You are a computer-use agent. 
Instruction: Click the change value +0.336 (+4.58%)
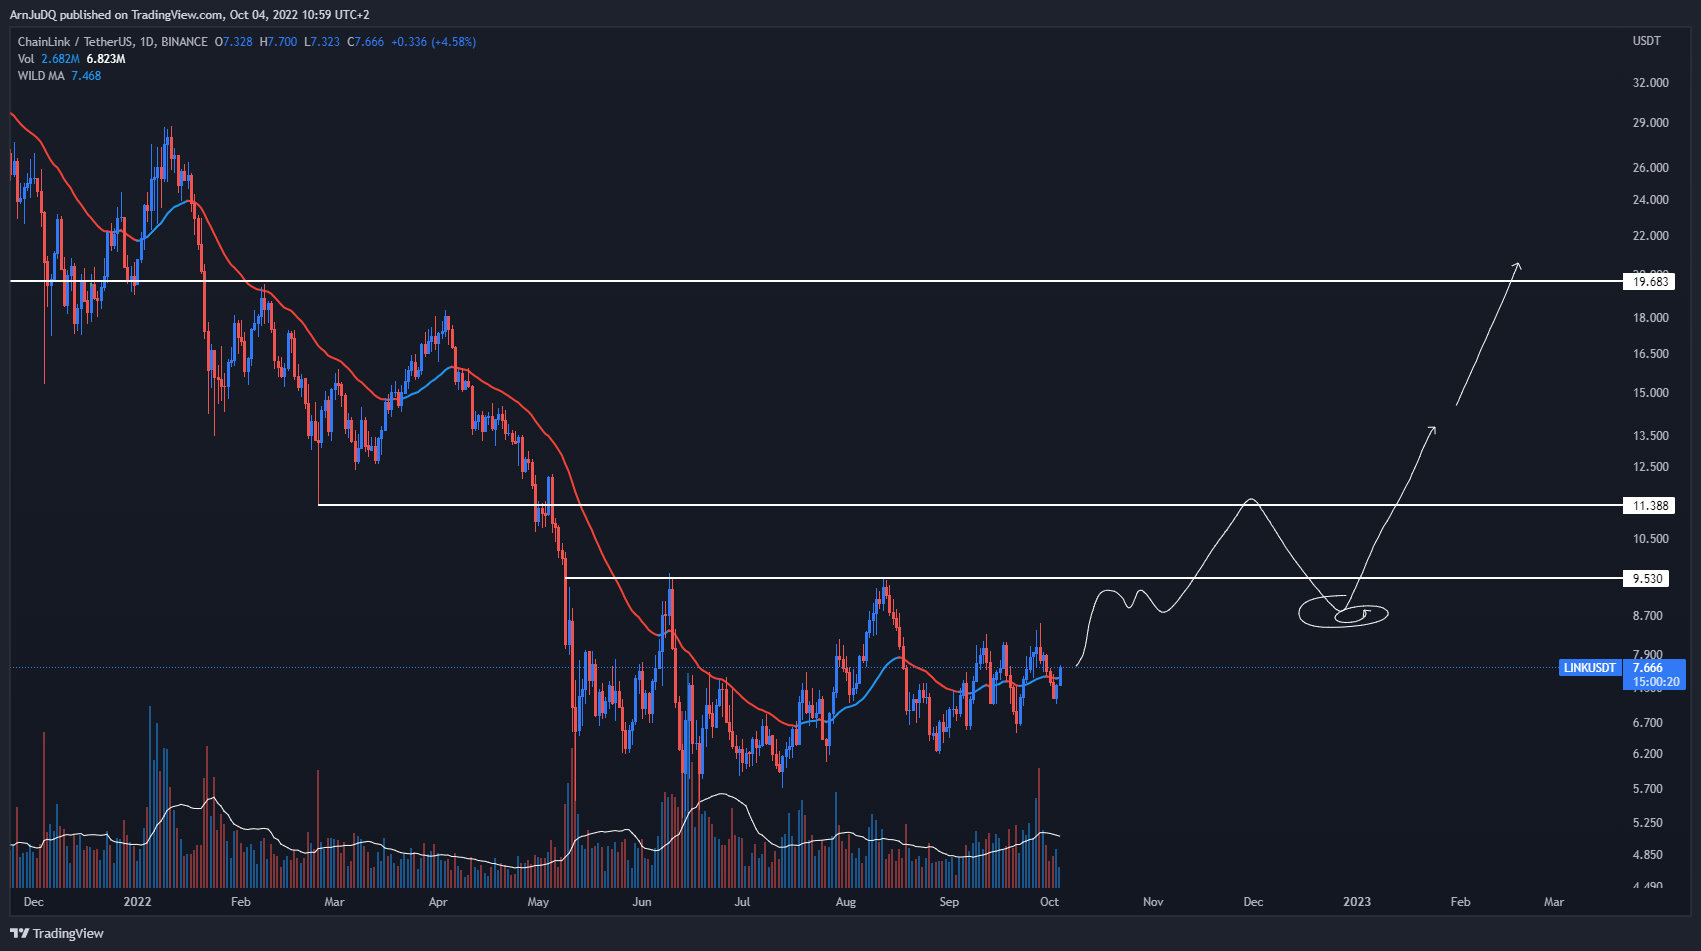coord(433,42)
